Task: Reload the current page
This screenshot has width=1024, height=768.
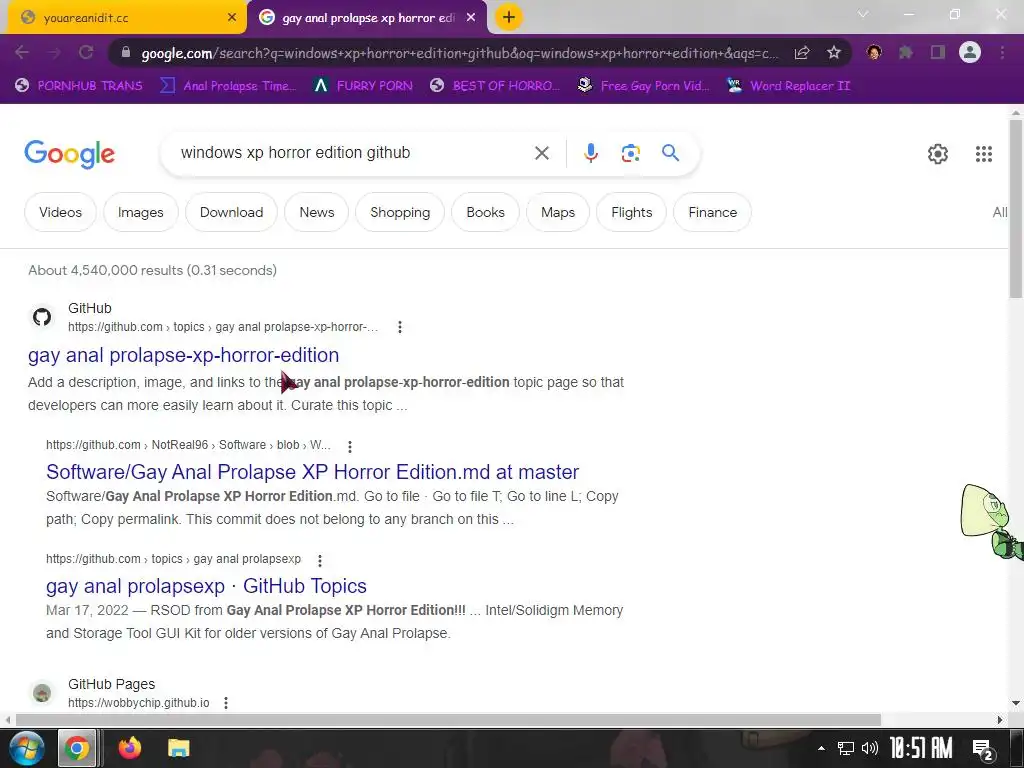Action: (x=86, y=52)
